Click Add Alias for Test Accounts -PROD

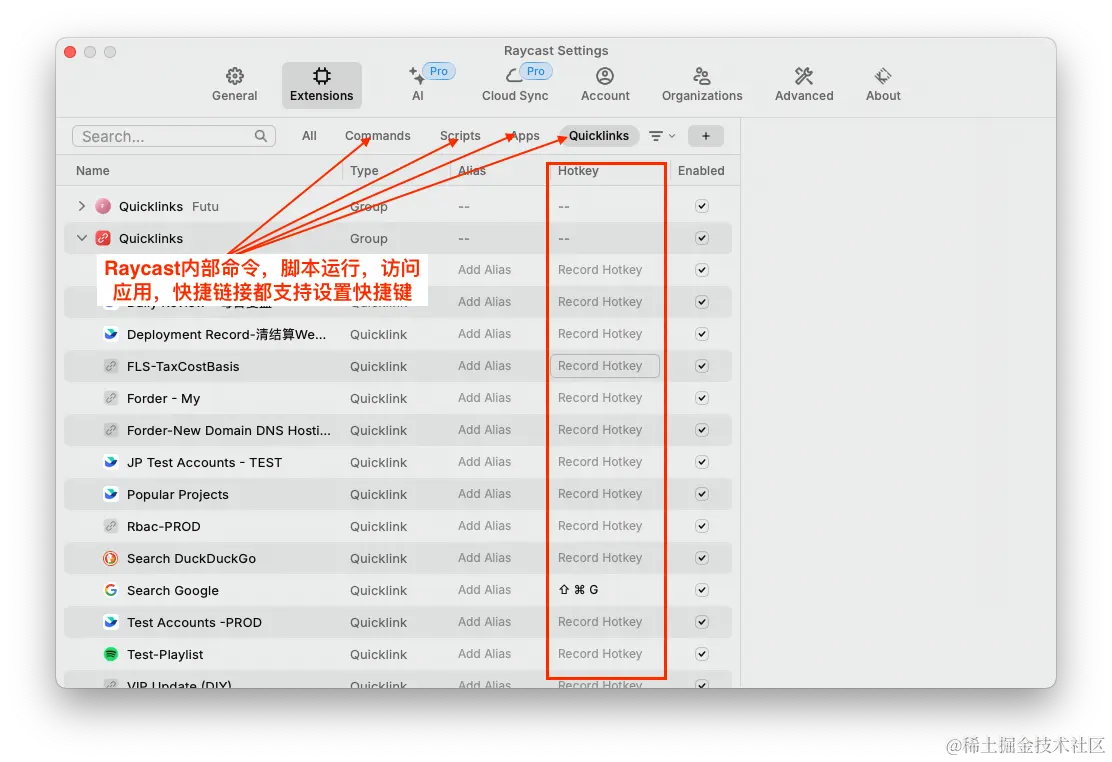pyautogui.click(x=484, y=622)
